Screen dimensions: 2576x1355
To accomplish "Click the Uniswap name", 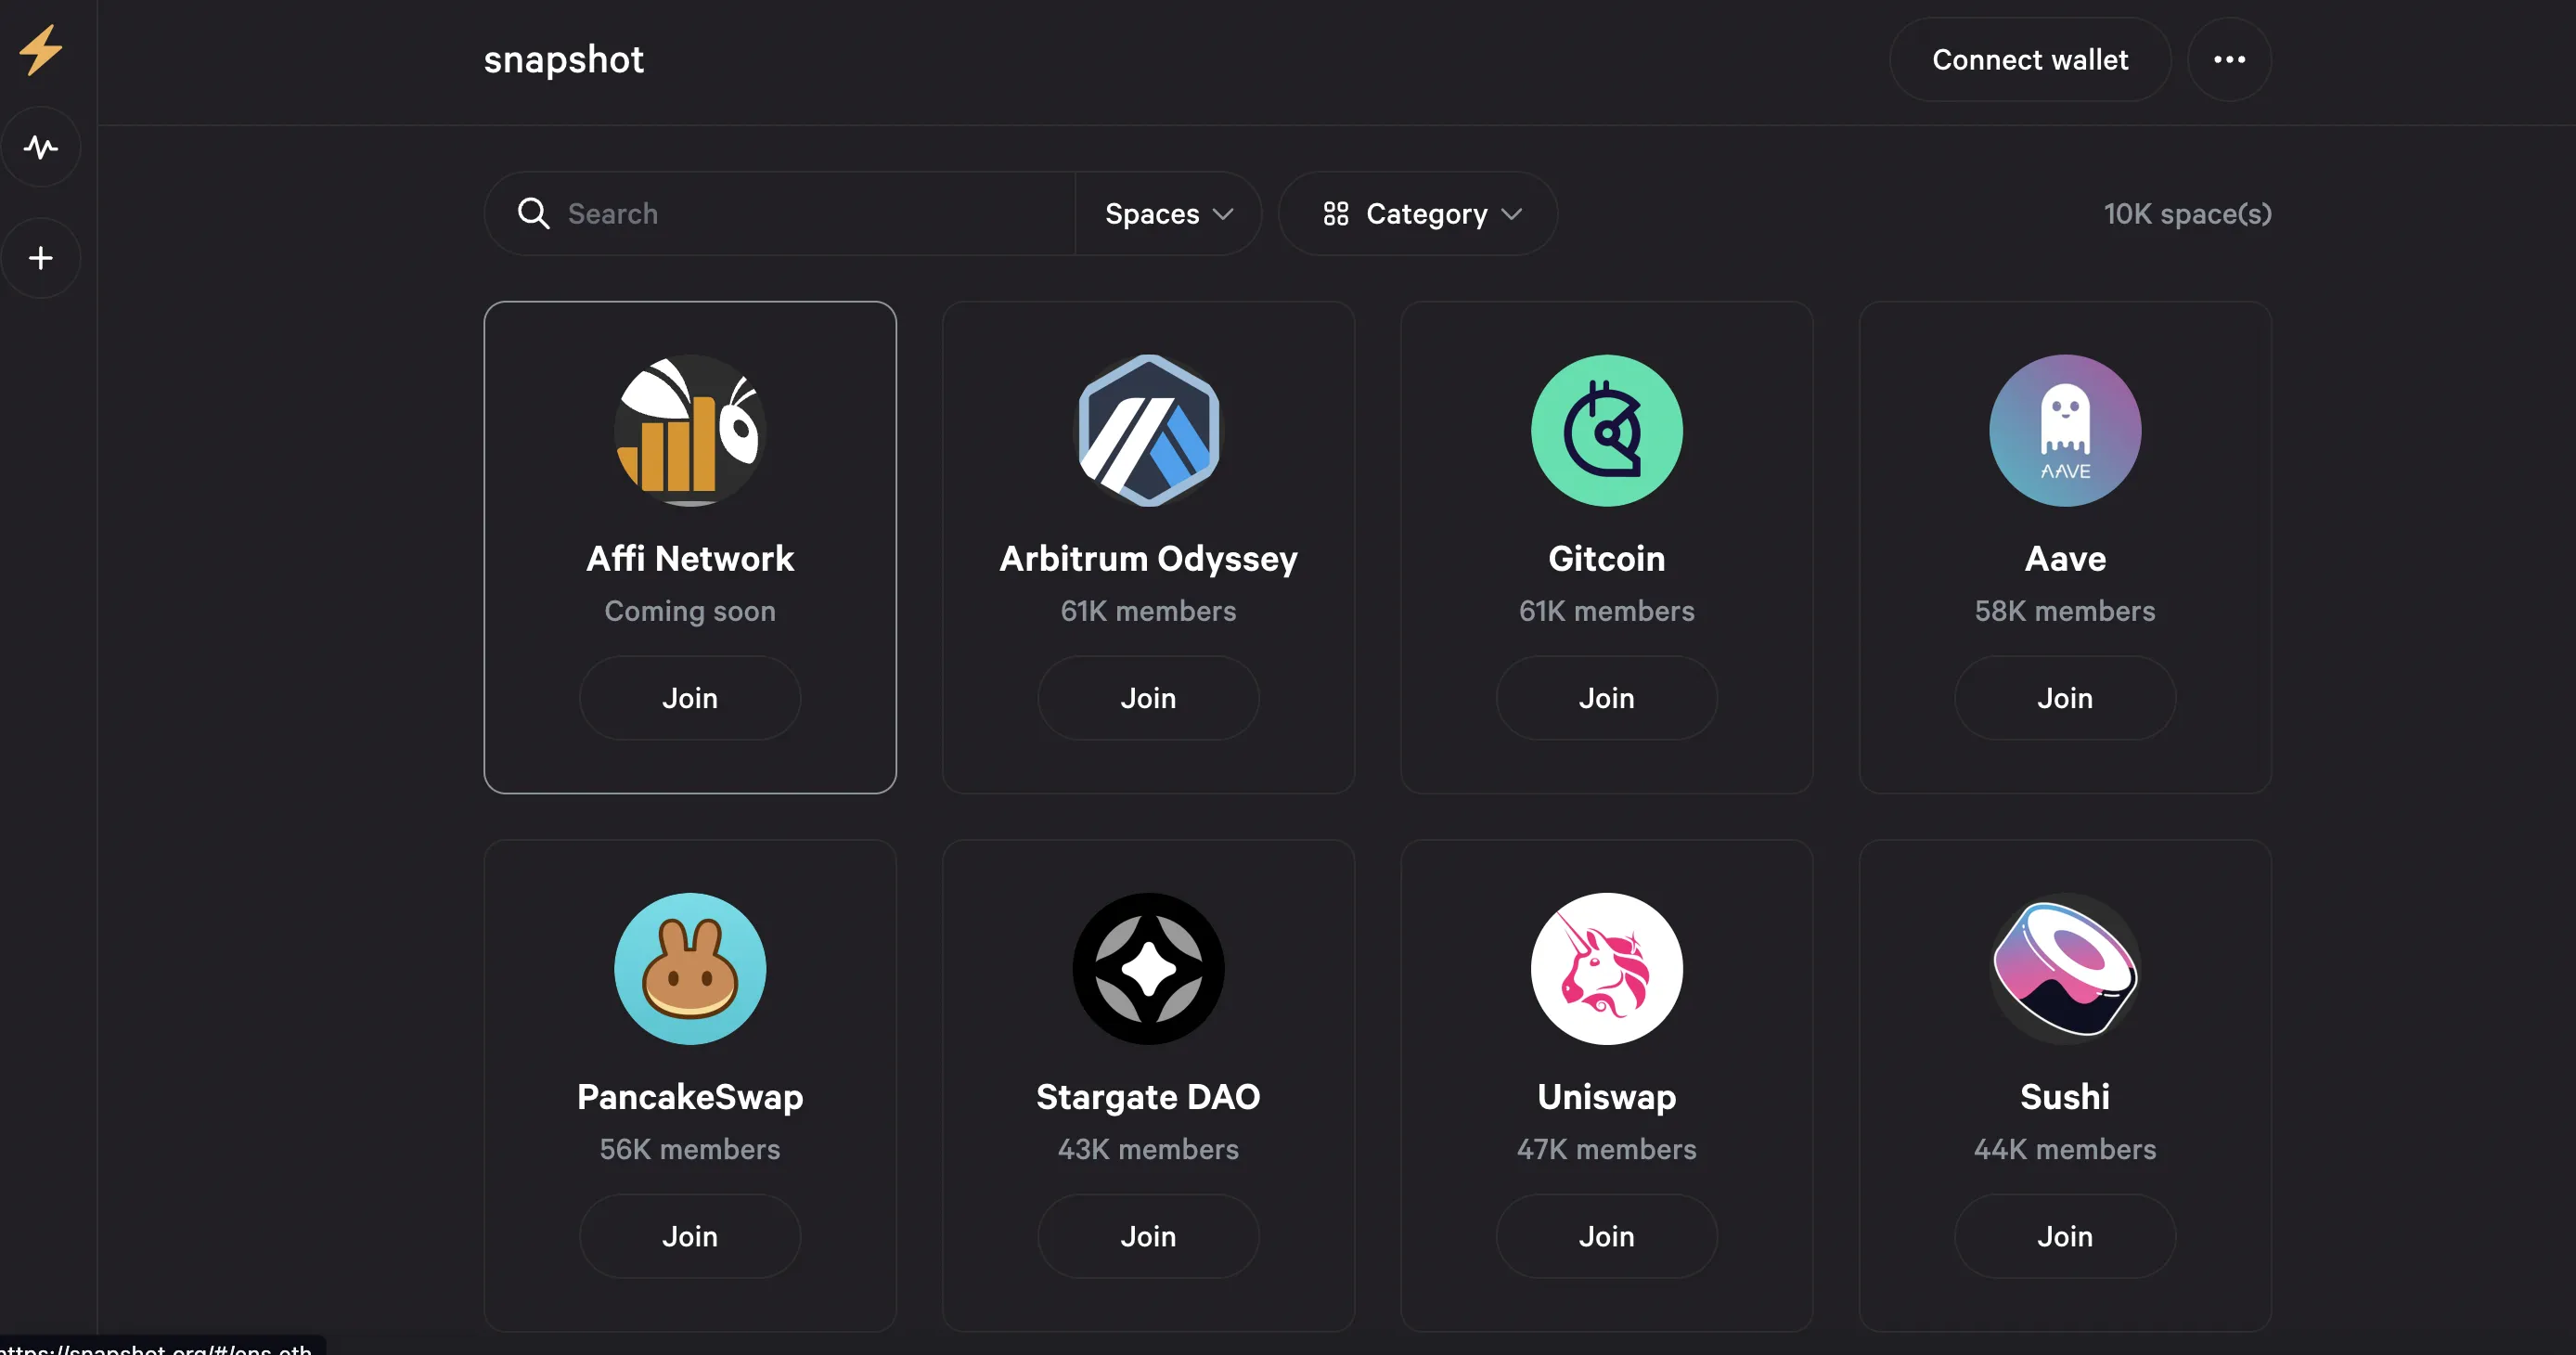I will 1606,1097.
